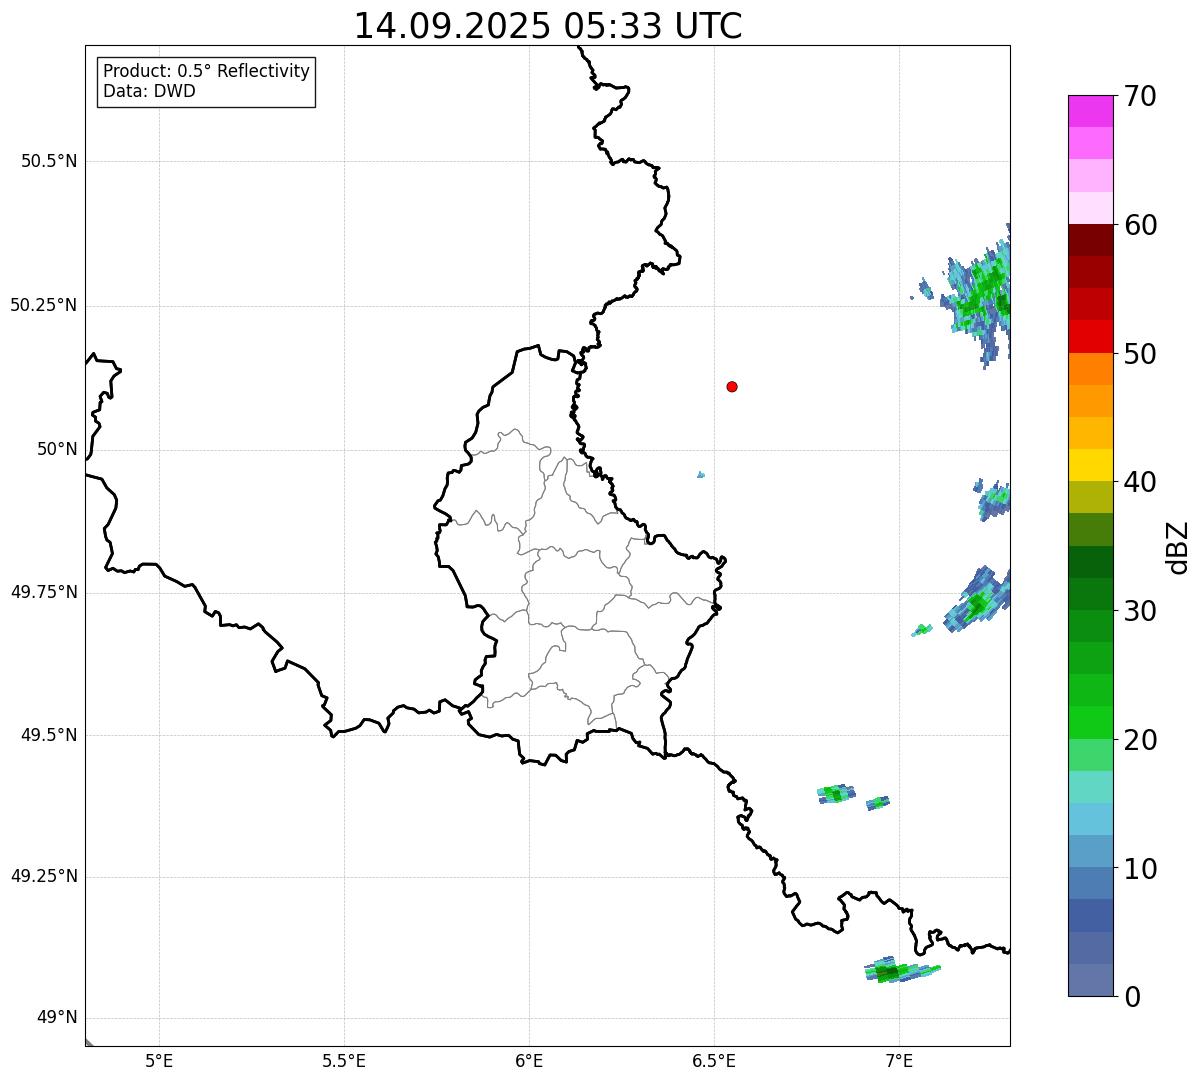Click the "7°E" longitude label
The width and height of the screenshot is (1202, 1081).
[x=899, y=1061]
